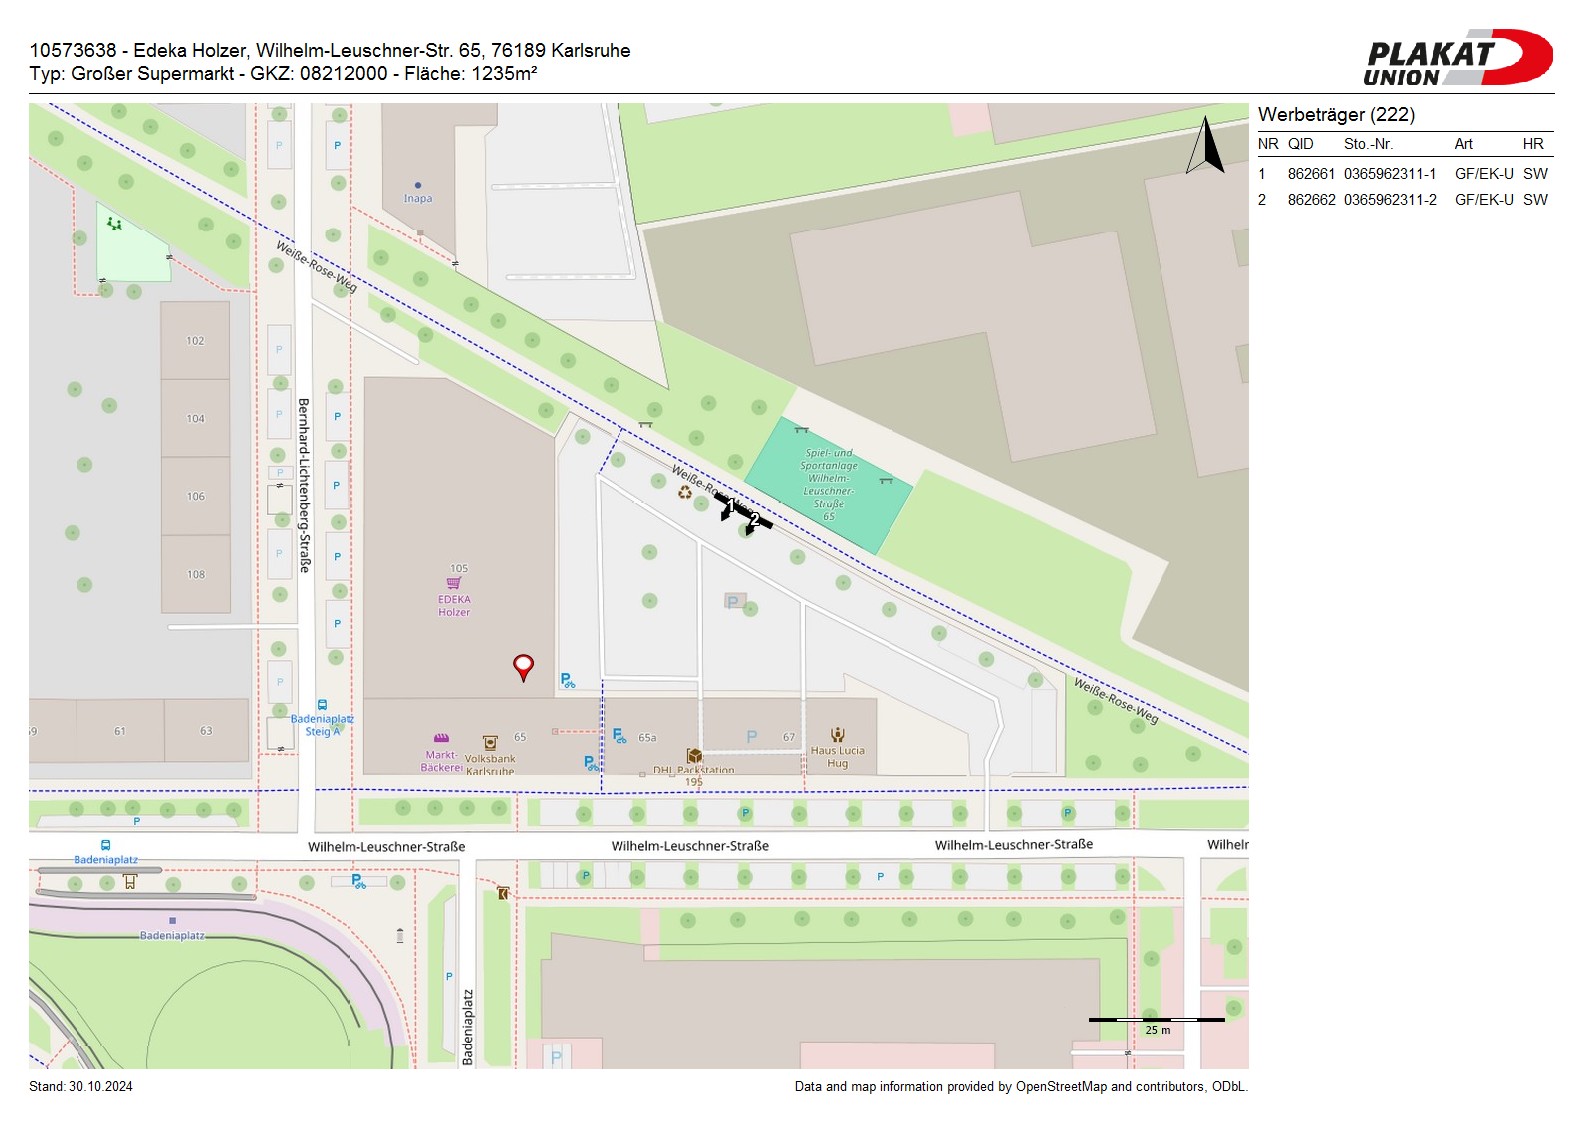Click the Werbeträger (222) heading

pos(1336,115)
